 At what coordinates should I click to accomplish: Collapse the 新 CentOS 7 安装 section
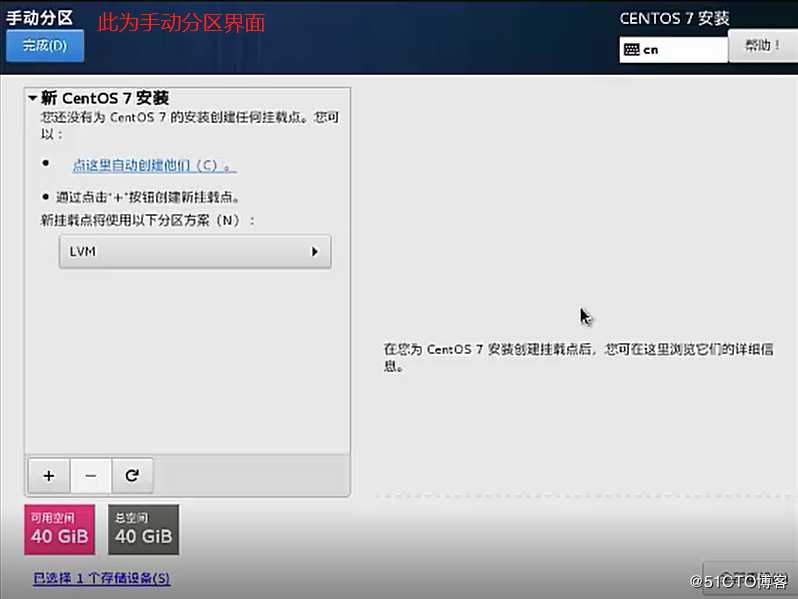point(33,98)
